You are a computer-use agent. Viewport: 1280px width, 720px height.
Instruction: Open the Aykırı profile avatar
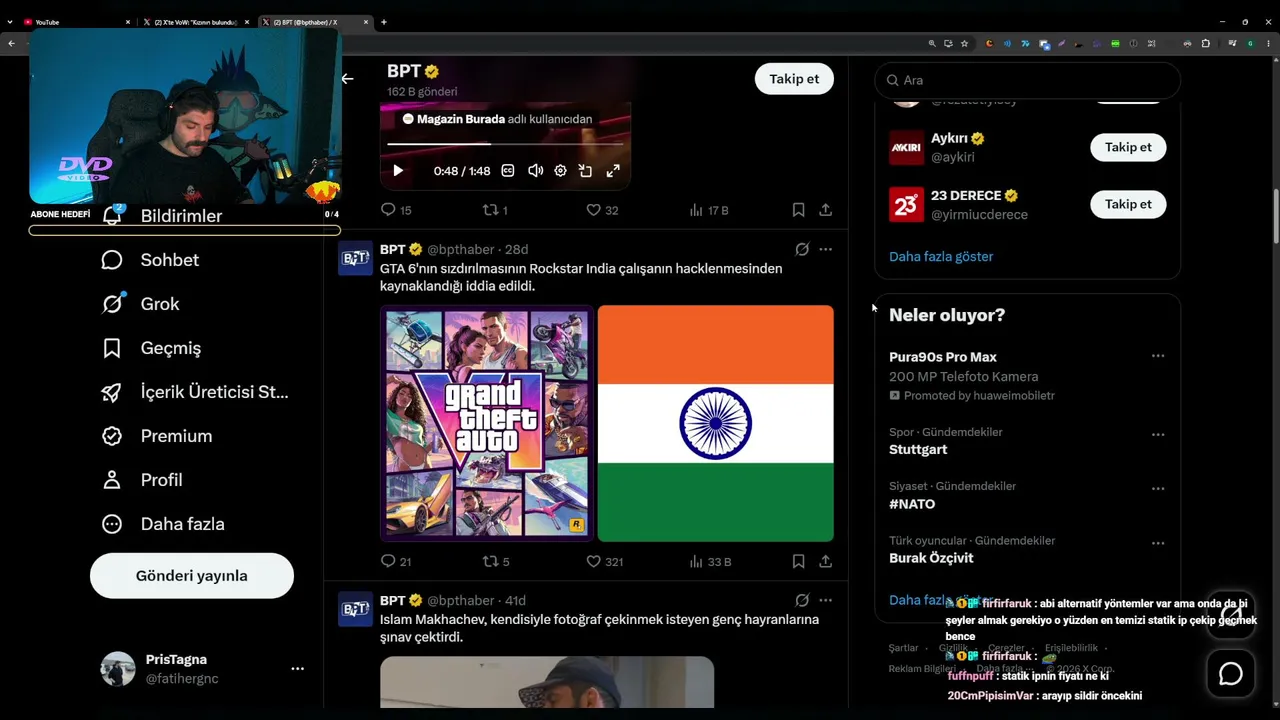(x=907, y=147)
